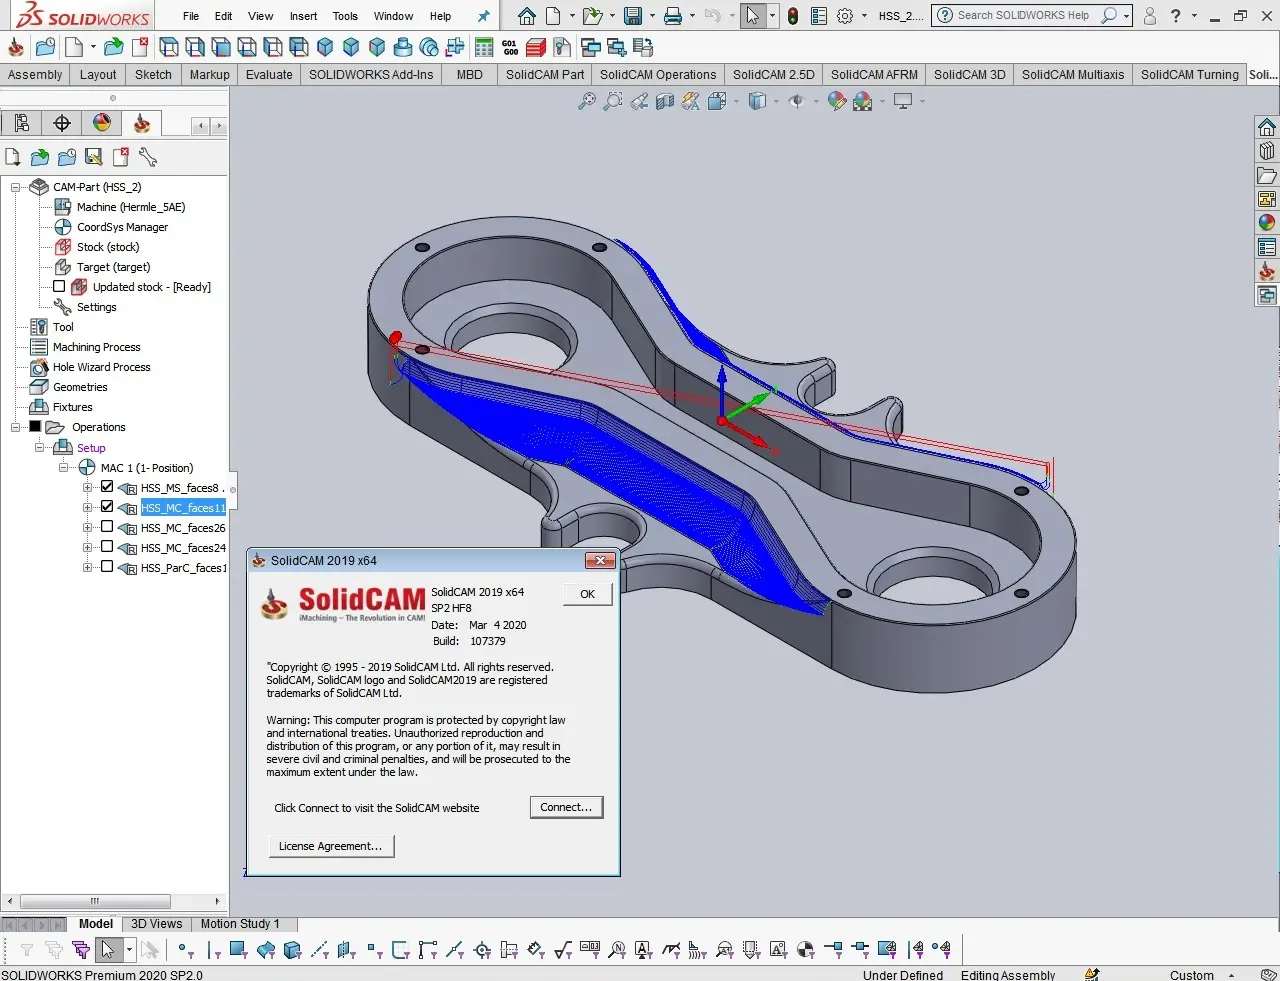Click the Zoom to Fit icon
Image resolution: width=1280 pixels, height=981 pixels.
click(587, 101)
